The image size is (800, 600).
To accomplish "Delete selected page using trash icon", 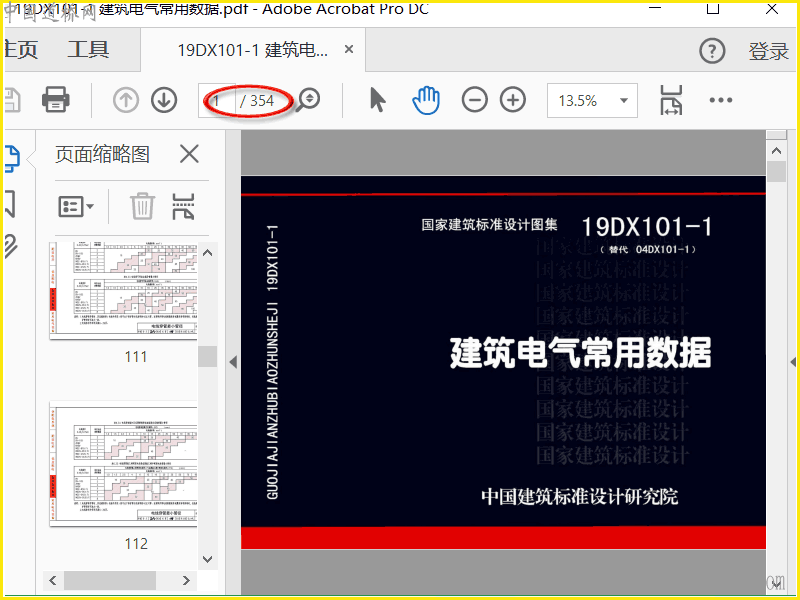I will pos(142,206).
